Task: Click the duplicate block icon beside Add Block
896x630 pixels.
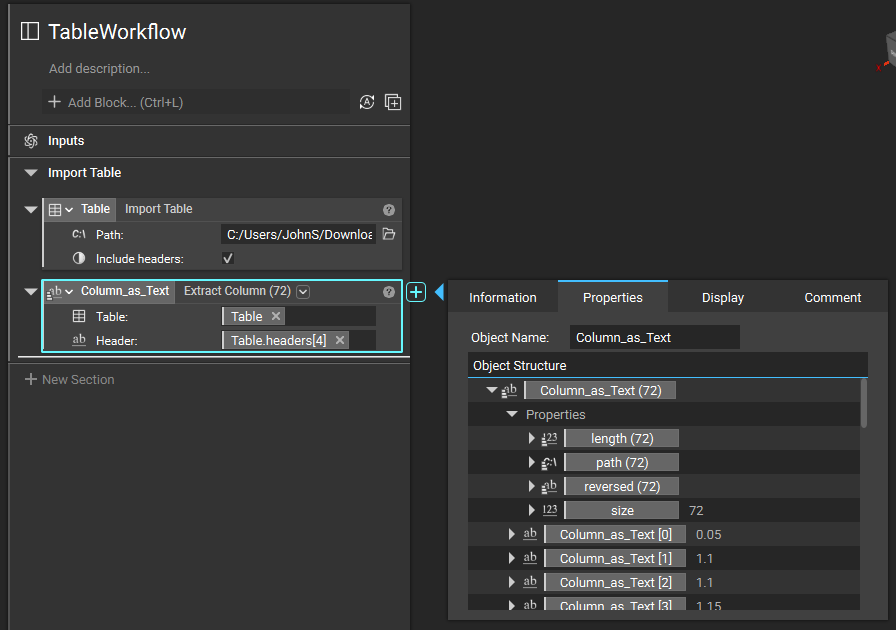Action: tap(393, 102)
